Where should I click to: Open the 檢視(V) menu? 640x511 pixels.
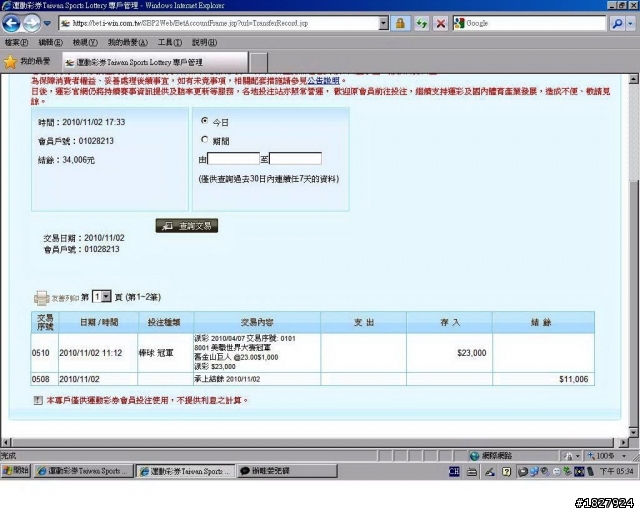pyautogui.click(x=85, y=42)
